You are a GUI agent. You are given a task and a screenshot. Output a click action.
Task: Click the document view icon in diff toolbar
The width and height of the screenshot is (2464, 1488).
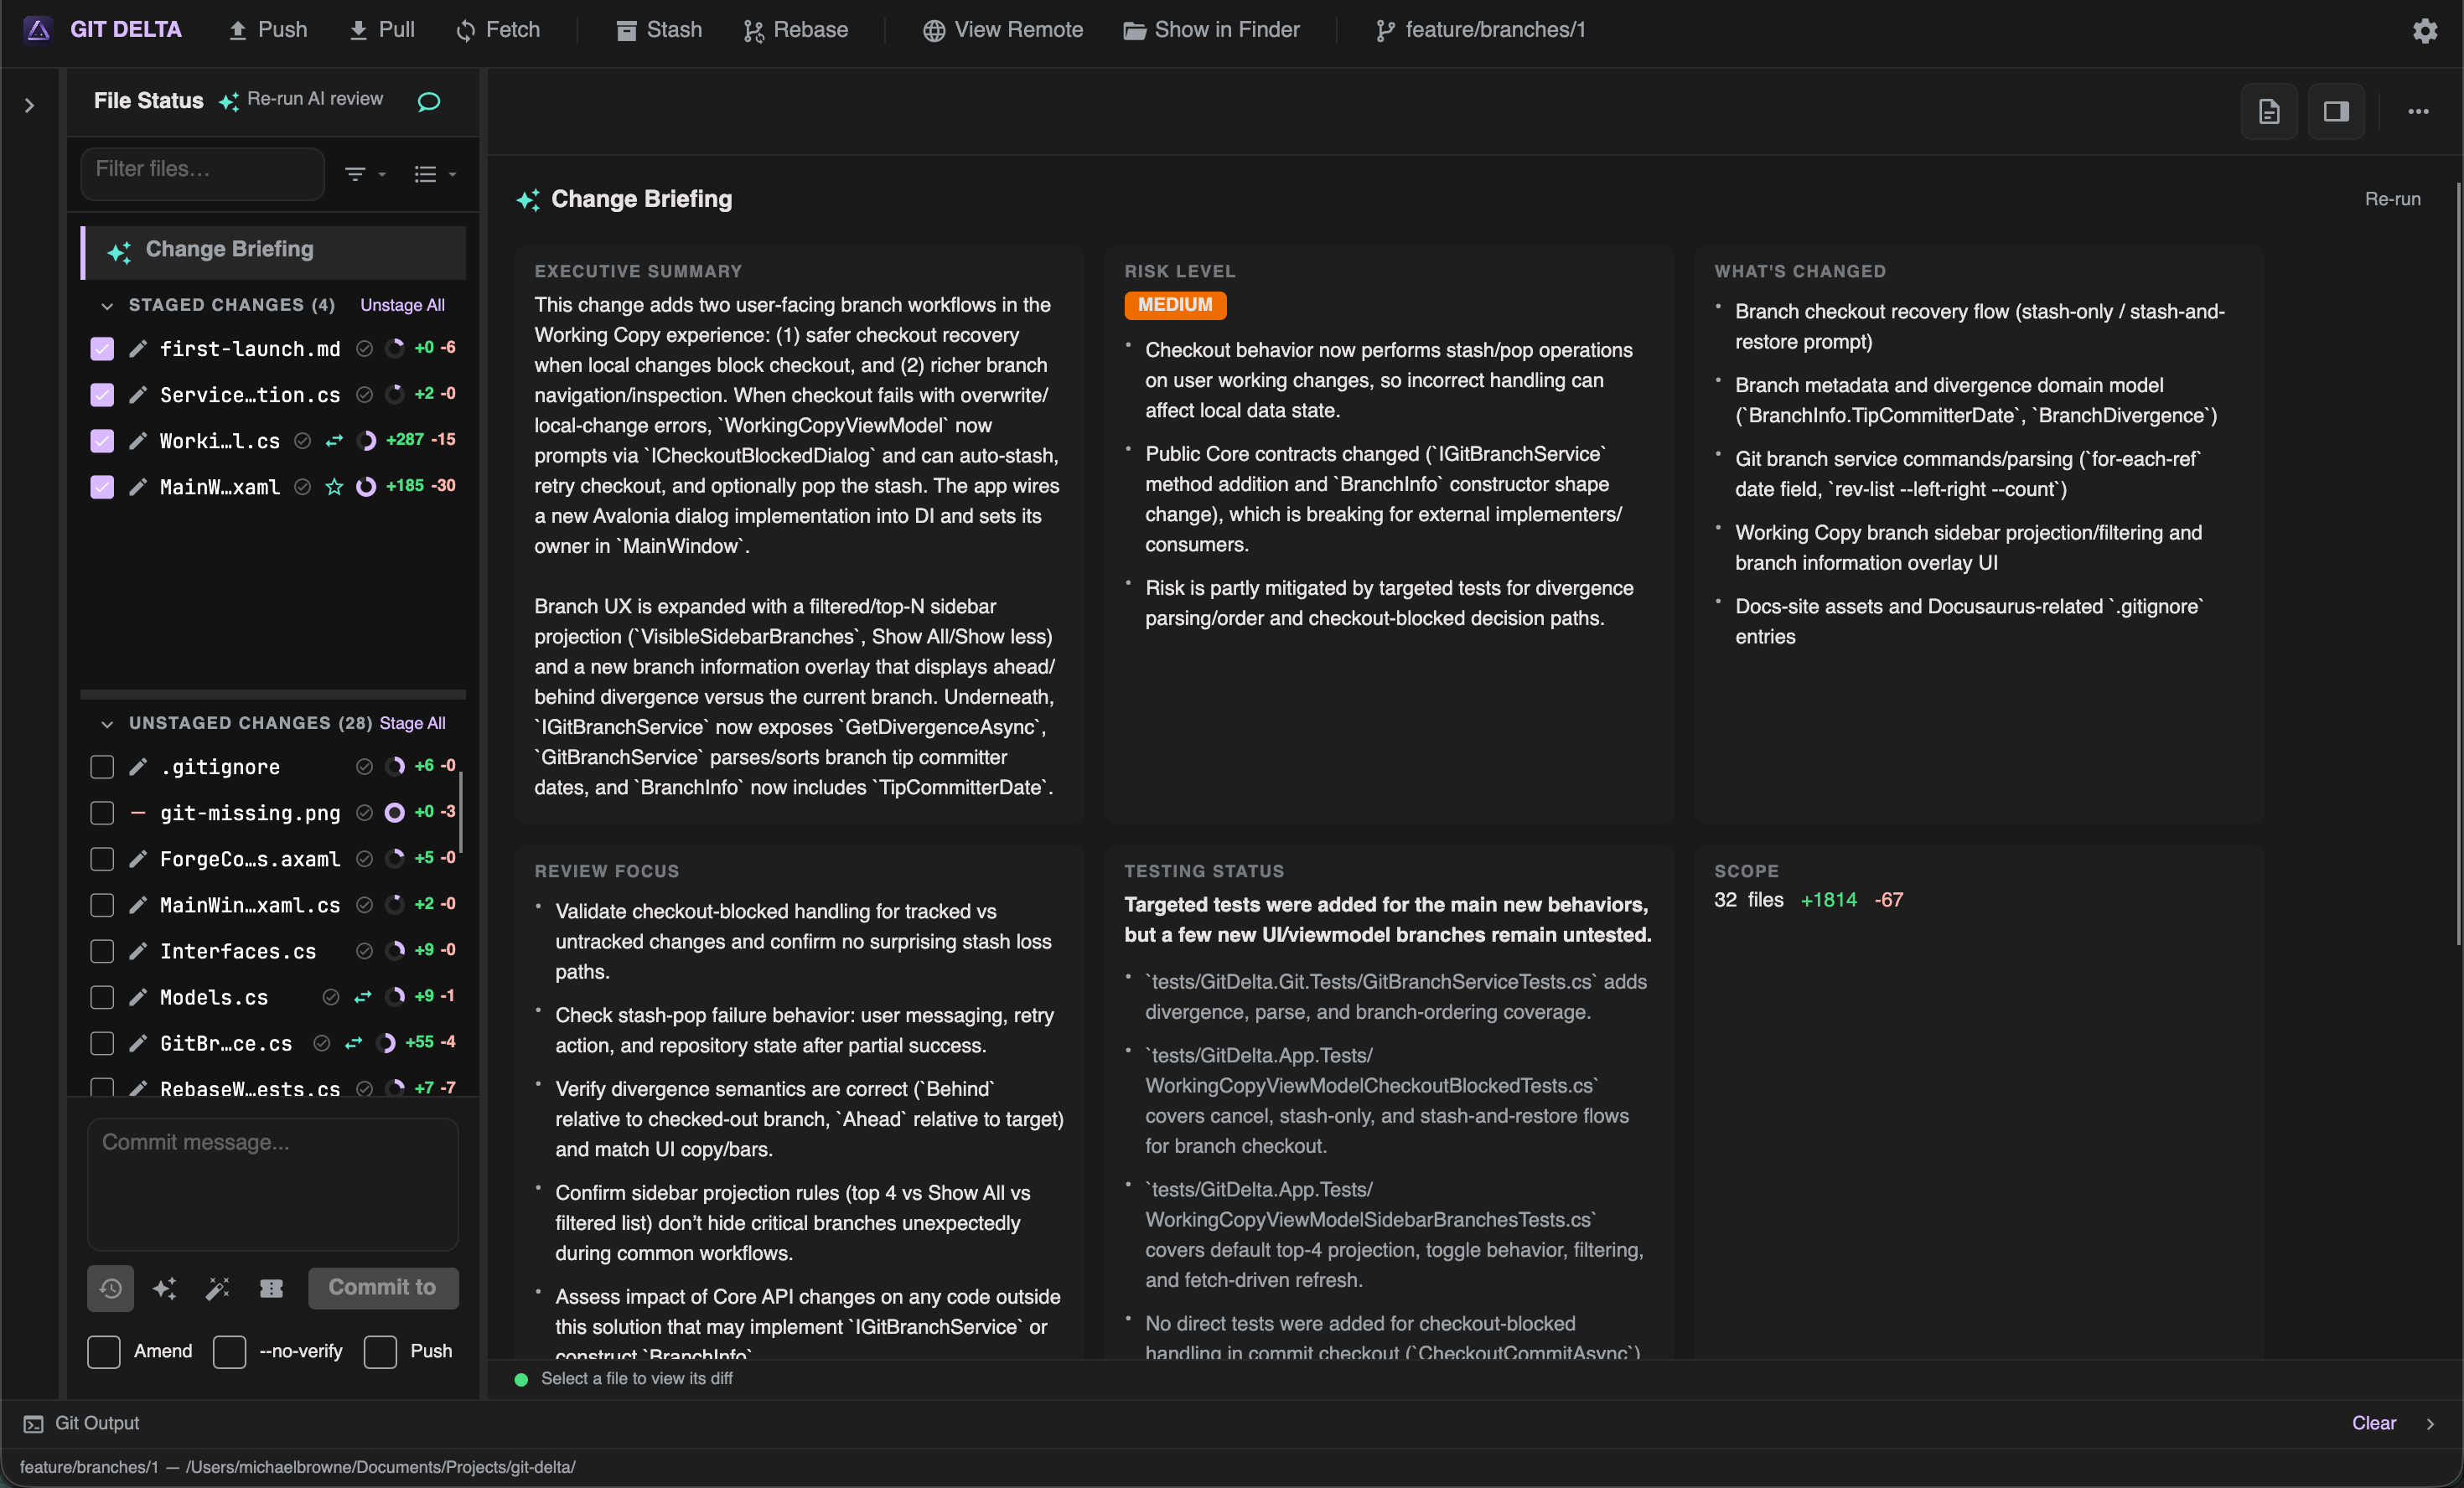point(2269,111)
